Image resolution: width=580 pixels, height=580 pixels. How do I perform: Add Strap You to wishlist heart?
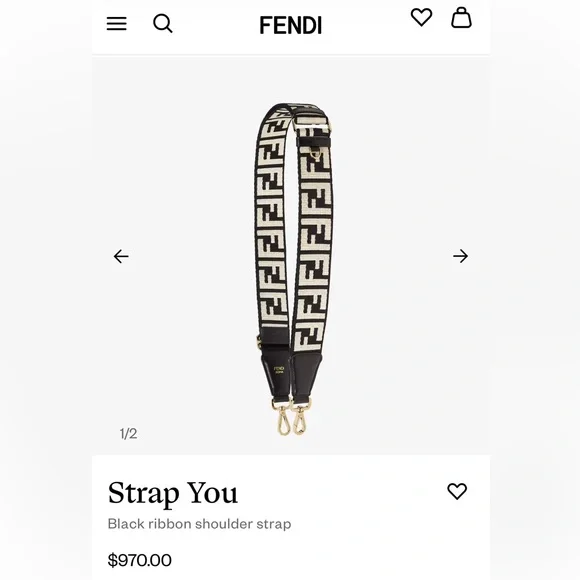click(x=457, y=491)
